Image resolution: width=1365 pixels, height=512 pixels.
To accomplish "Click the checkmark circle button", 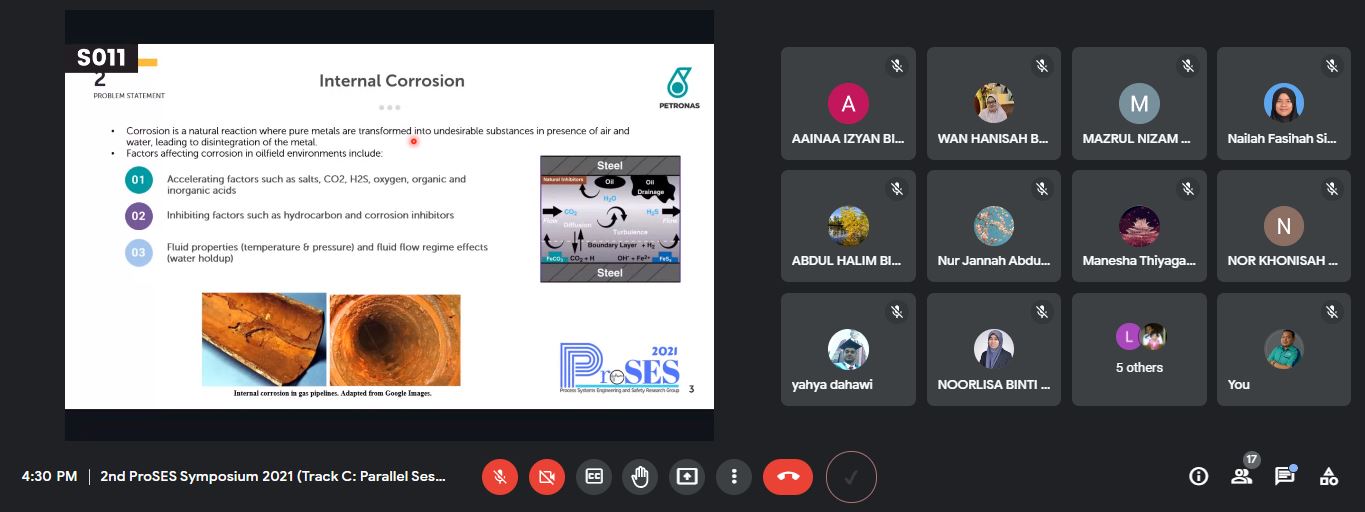I will (x=851, y=477).
